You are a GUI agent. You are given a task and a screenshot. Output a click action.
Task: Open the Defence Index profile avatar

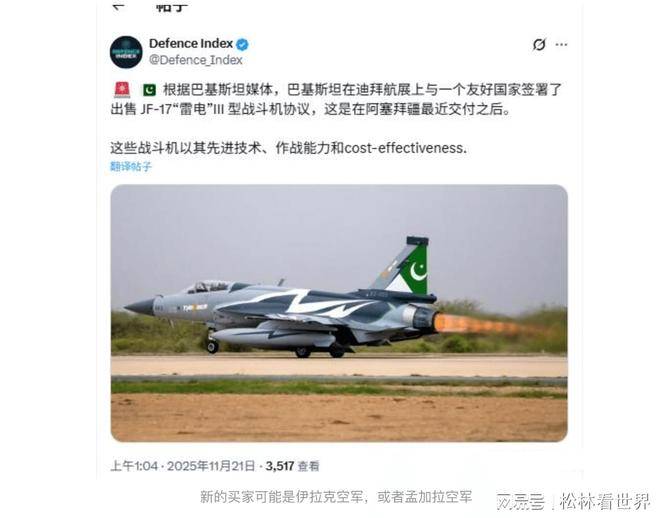[126, 52]
